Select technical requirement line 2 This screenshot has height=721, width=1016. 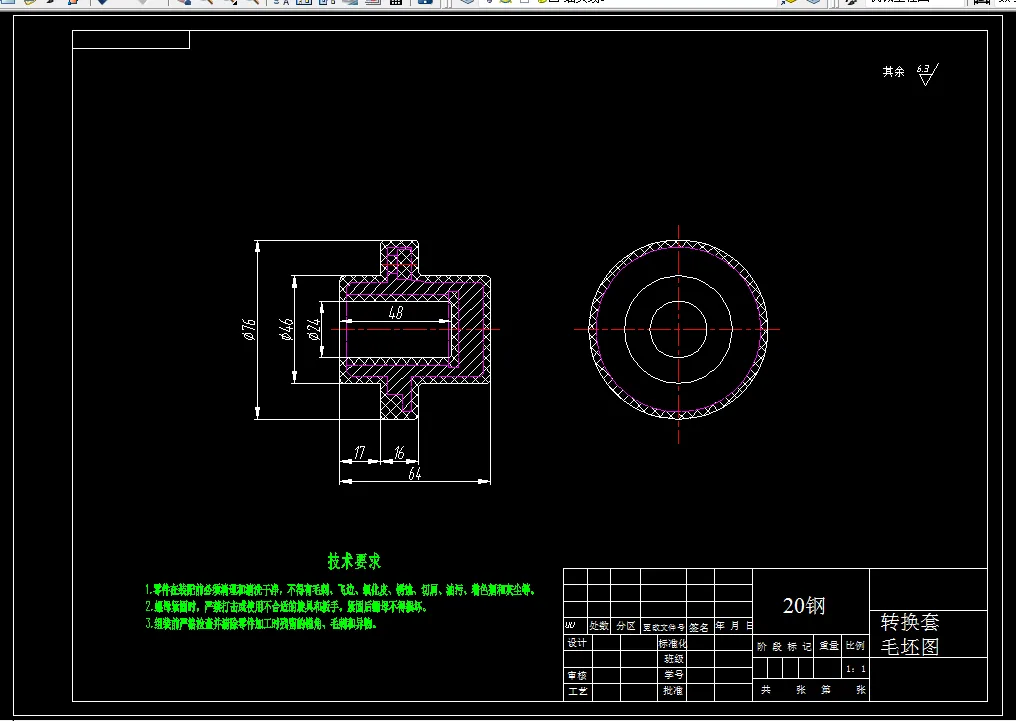click(x=286, y=607)
